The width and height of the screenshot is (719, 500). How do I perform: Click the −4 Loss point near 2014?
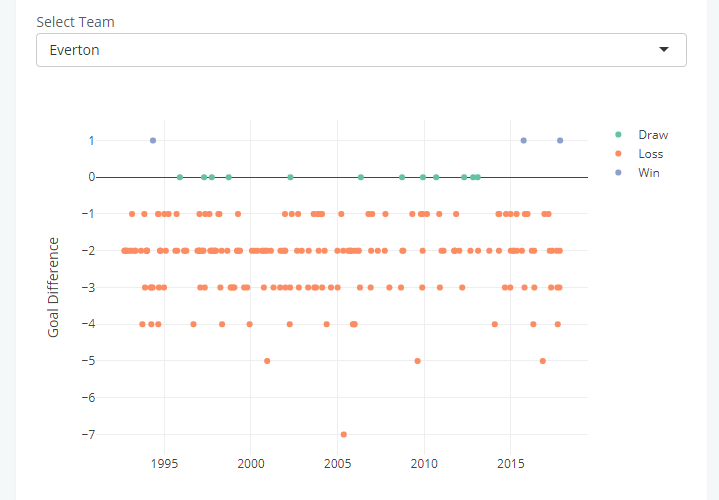point(495,324)
